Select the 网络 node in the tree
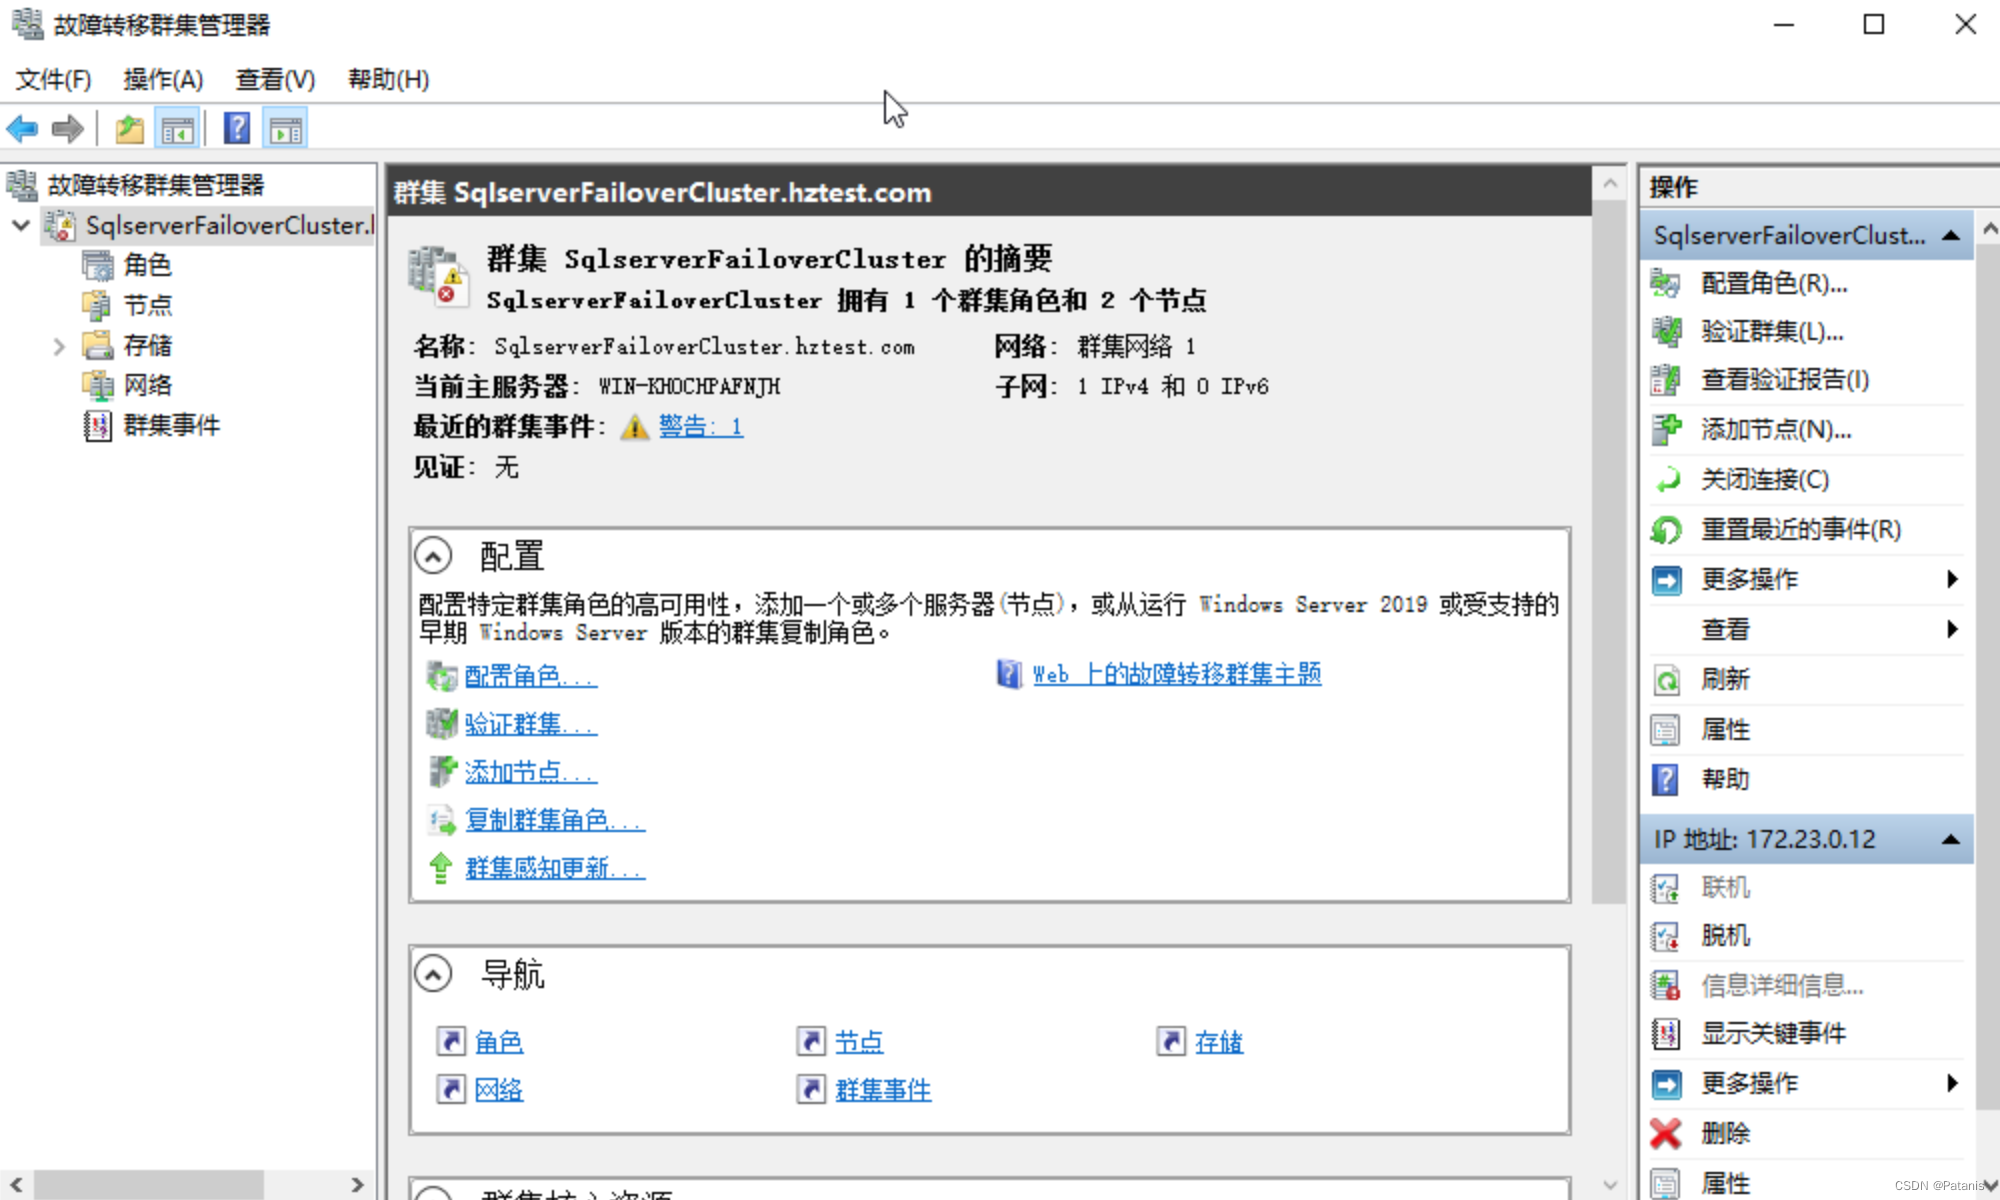 click(x=147, y=385)
